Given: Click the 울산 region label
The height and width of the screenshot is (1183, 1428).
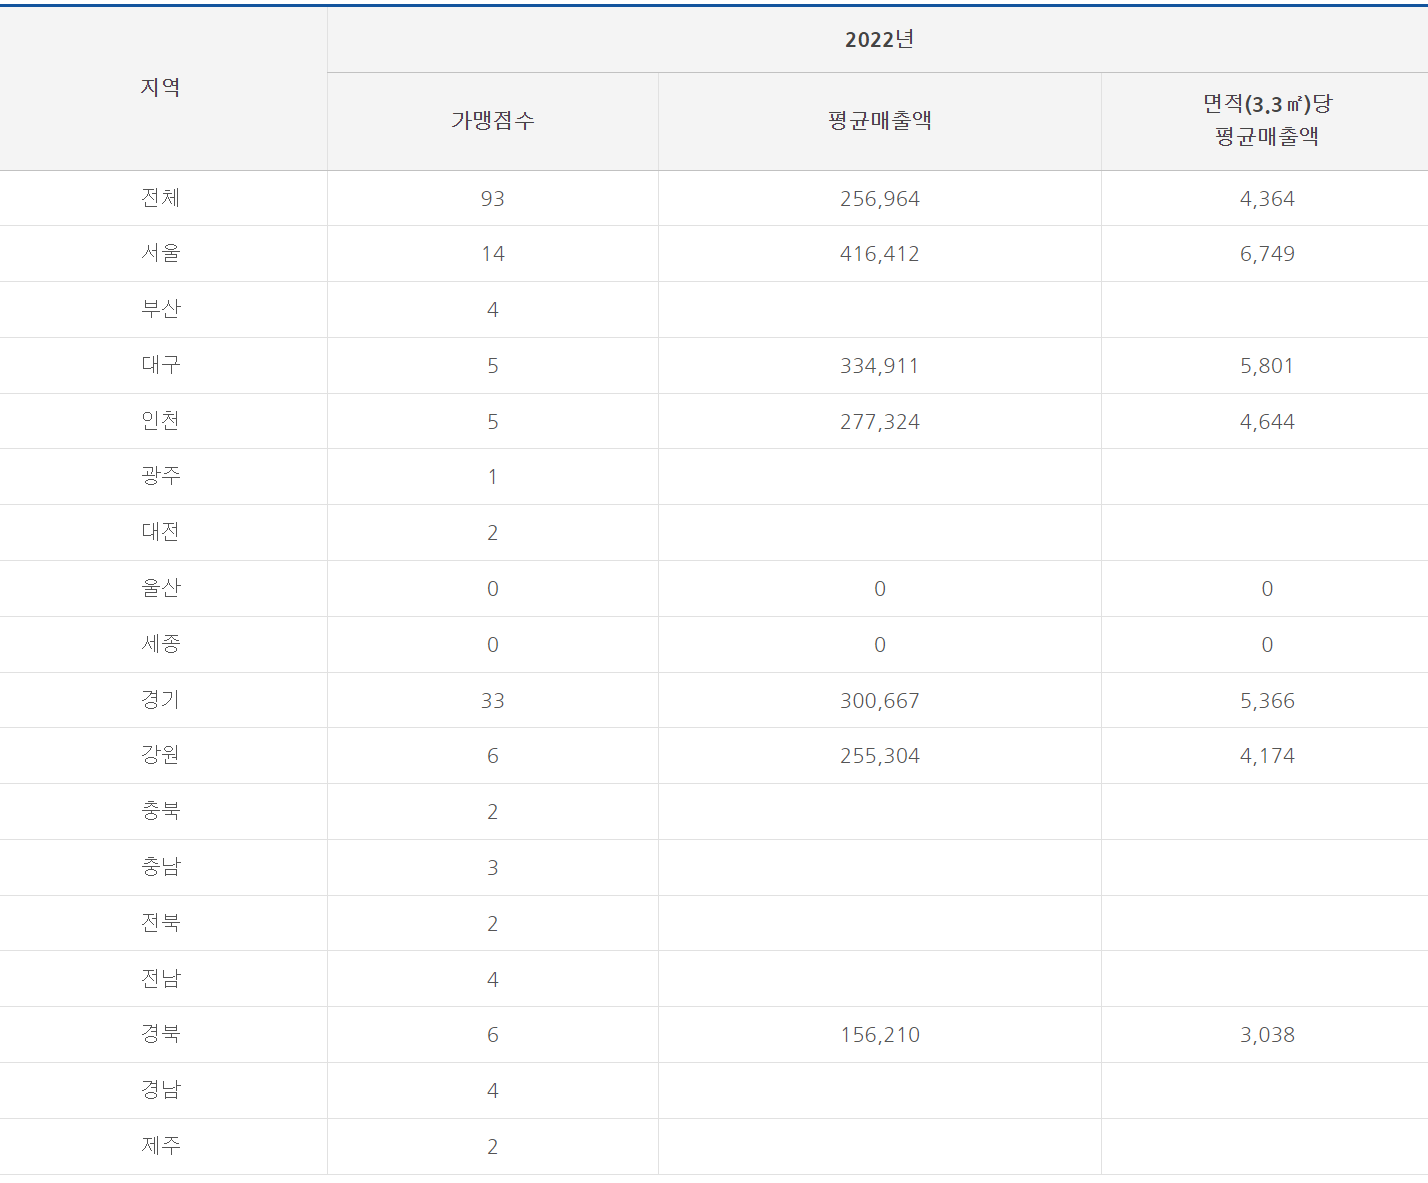Looking at the screenshot, I should (161, 588).
